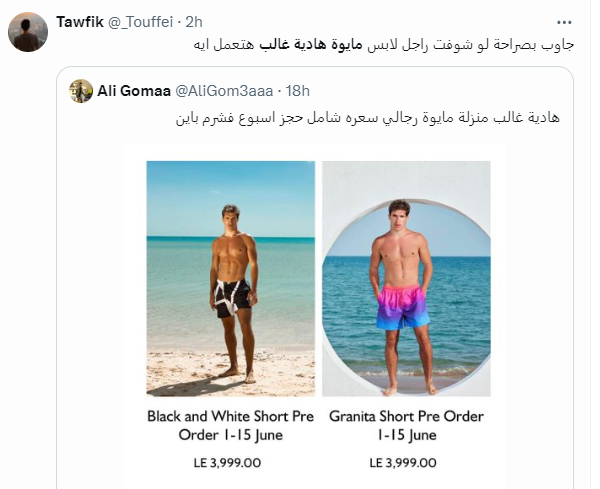Open Tawfik's profile via display name
This screenshot has width=600, height=489.
[x=79, y=22]
